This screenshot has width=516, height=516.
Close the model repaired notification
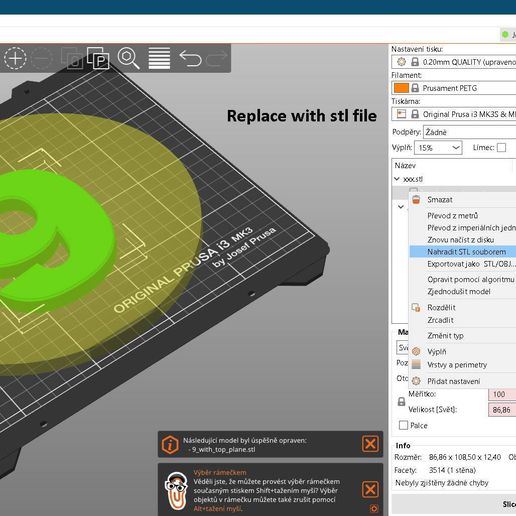[x=370, y=444]
